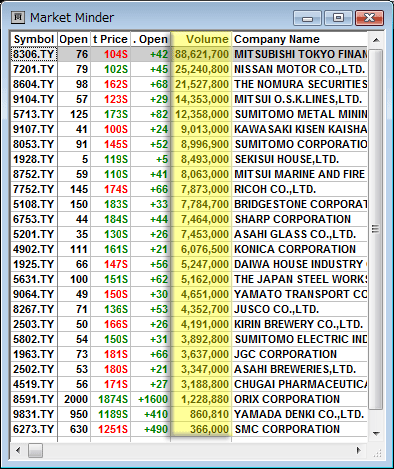The height and width of the screenshot is (469, 394).
Task: Click the Company Name column header
Action: [x=299, y=39]
